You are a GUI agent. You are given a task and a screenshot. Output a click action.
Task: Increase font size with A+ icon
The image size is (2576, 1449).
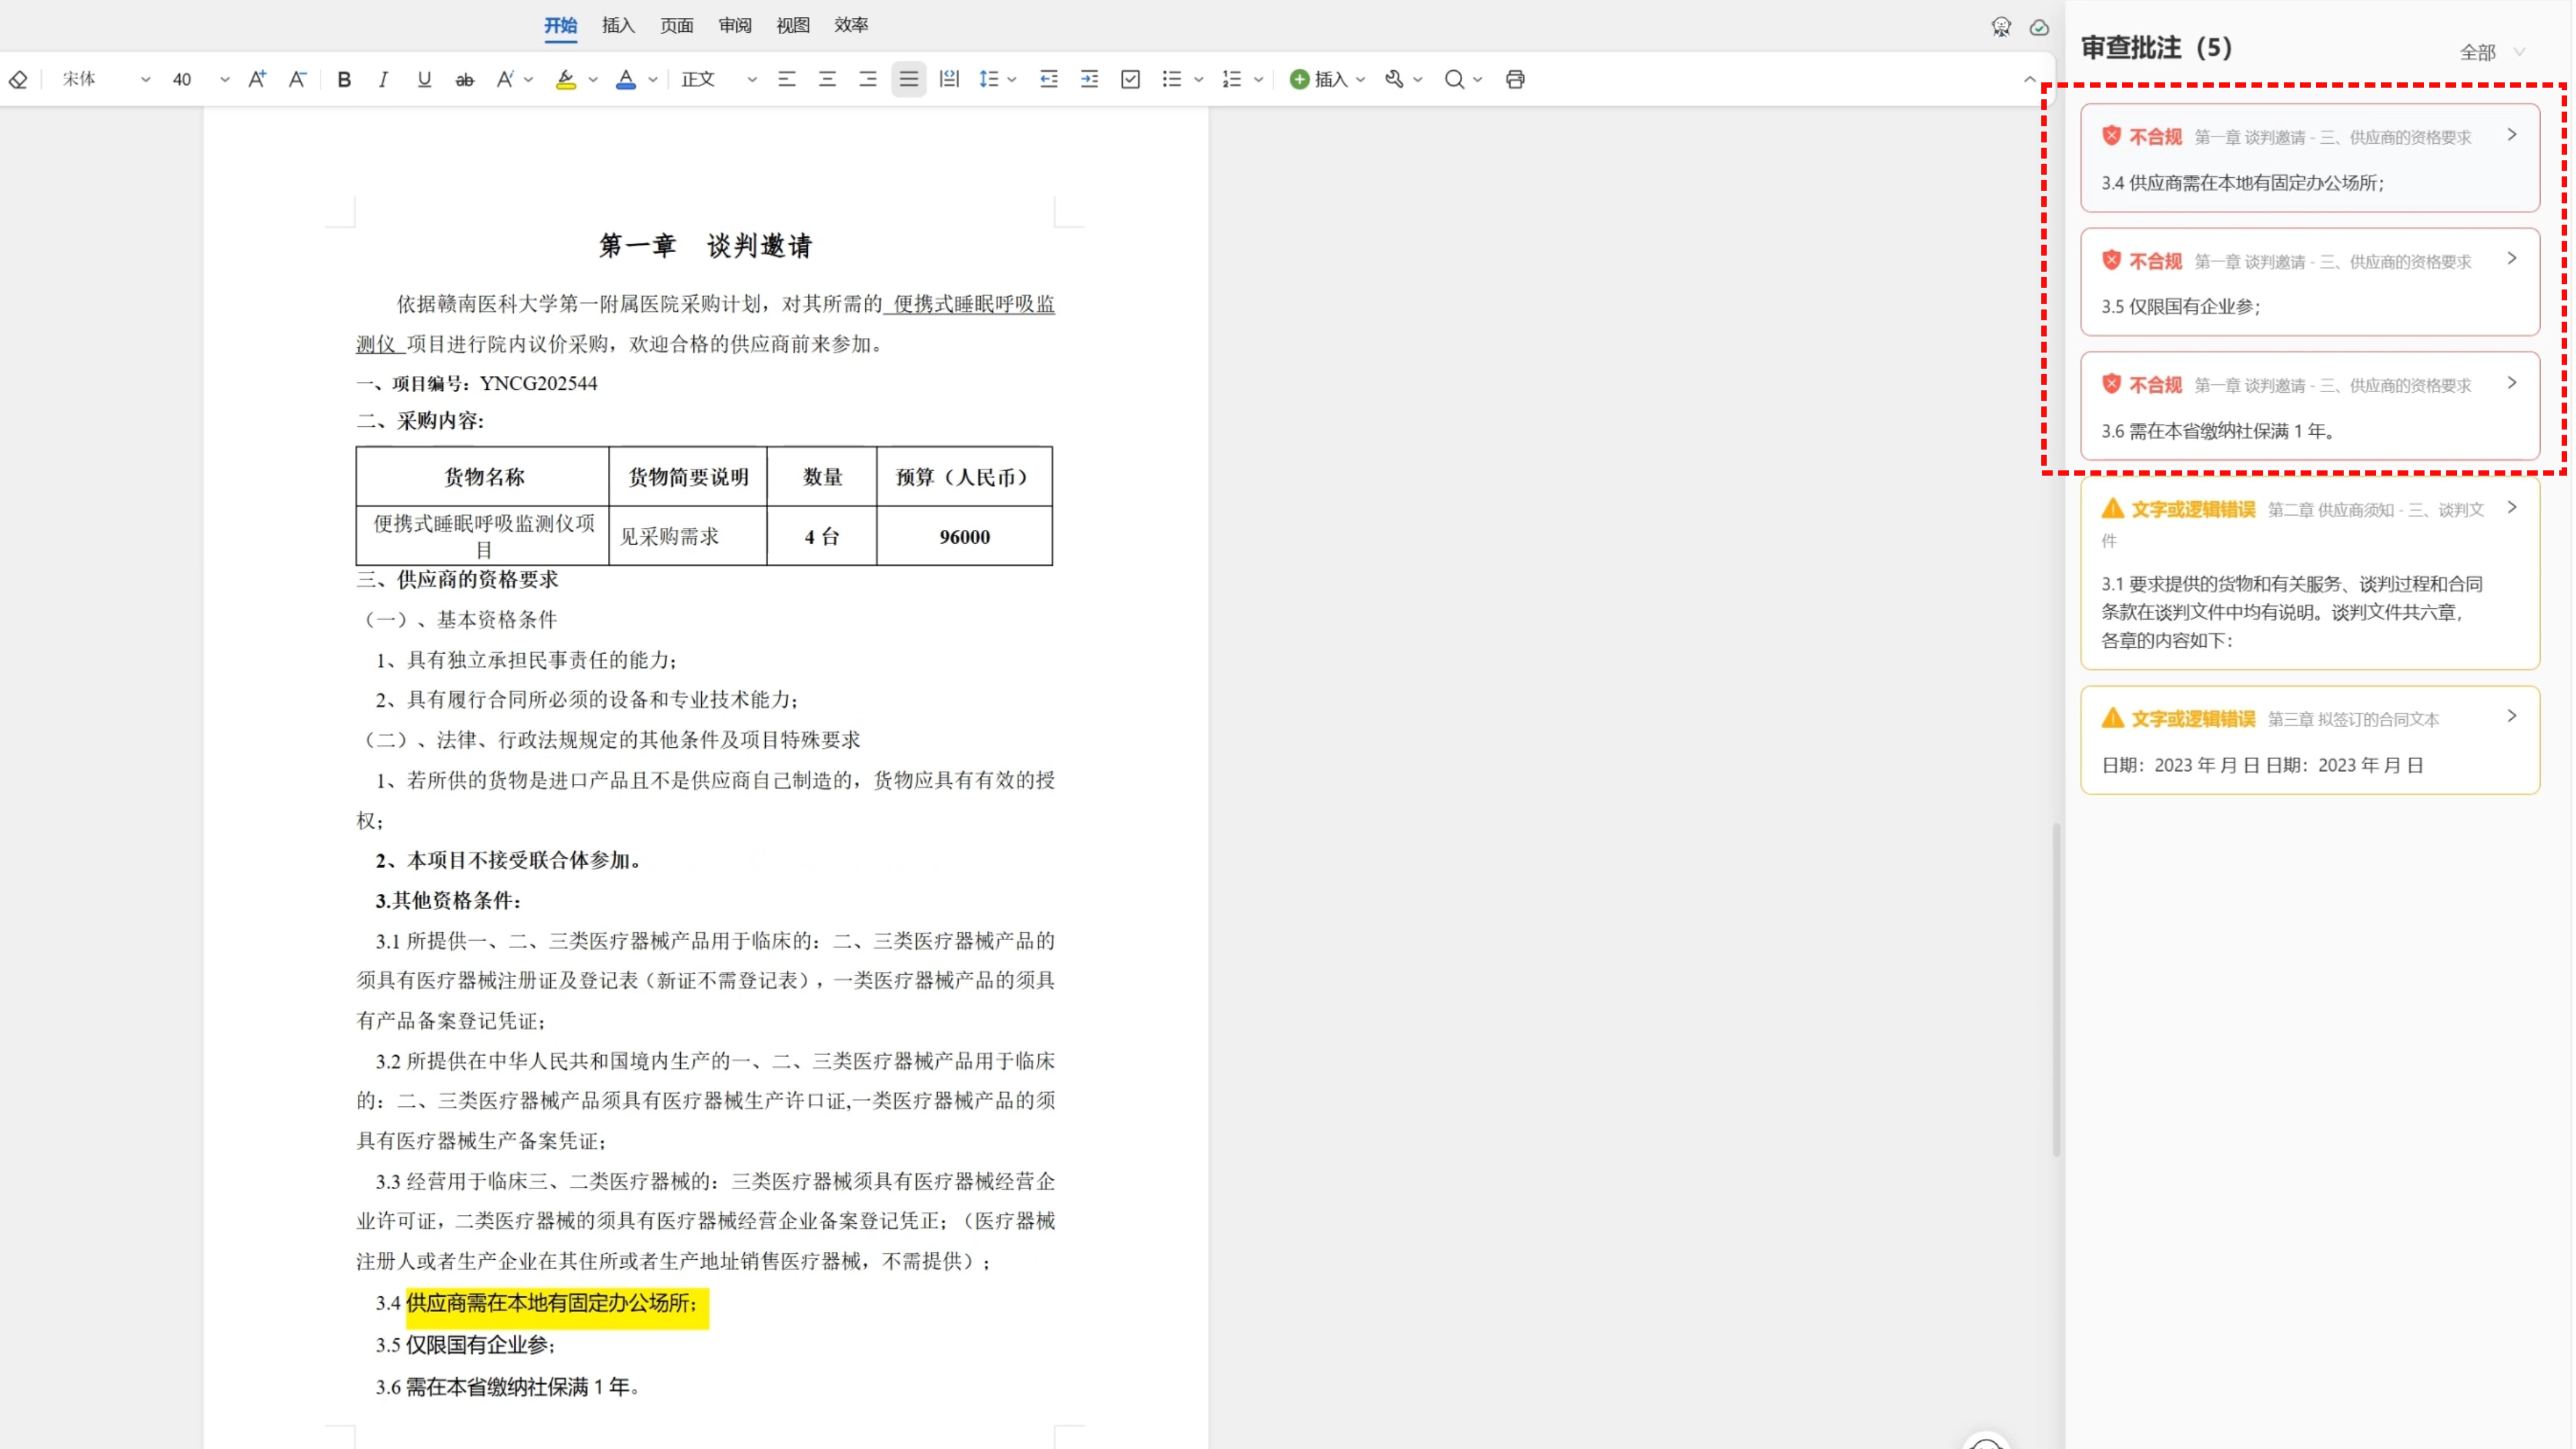[x=257, y=79]
